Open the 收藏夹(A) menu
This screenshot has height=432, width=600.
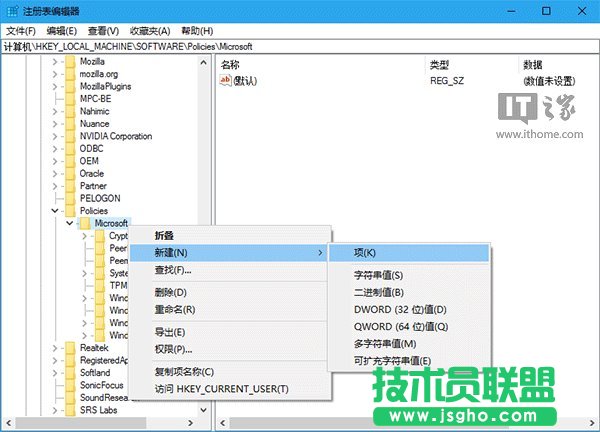click(x=150, y=31)
